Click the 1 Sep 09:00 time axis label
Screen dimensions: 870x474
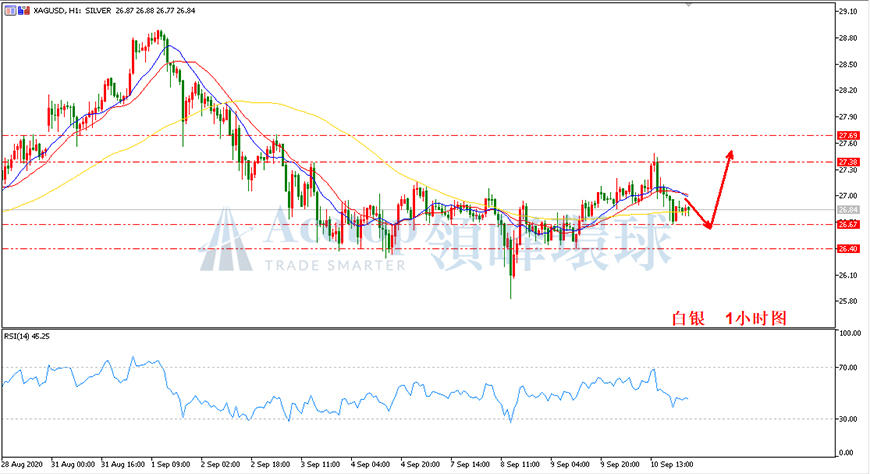pyautogui.click(x=170, y=464)
